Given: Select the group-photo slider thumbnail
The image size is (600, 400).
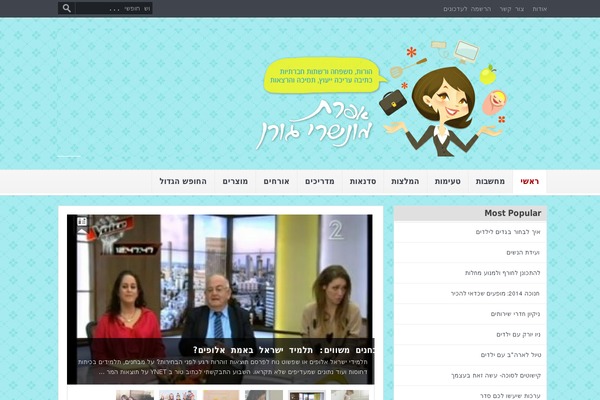Looking at the screenshot, I should pos(178,395).
